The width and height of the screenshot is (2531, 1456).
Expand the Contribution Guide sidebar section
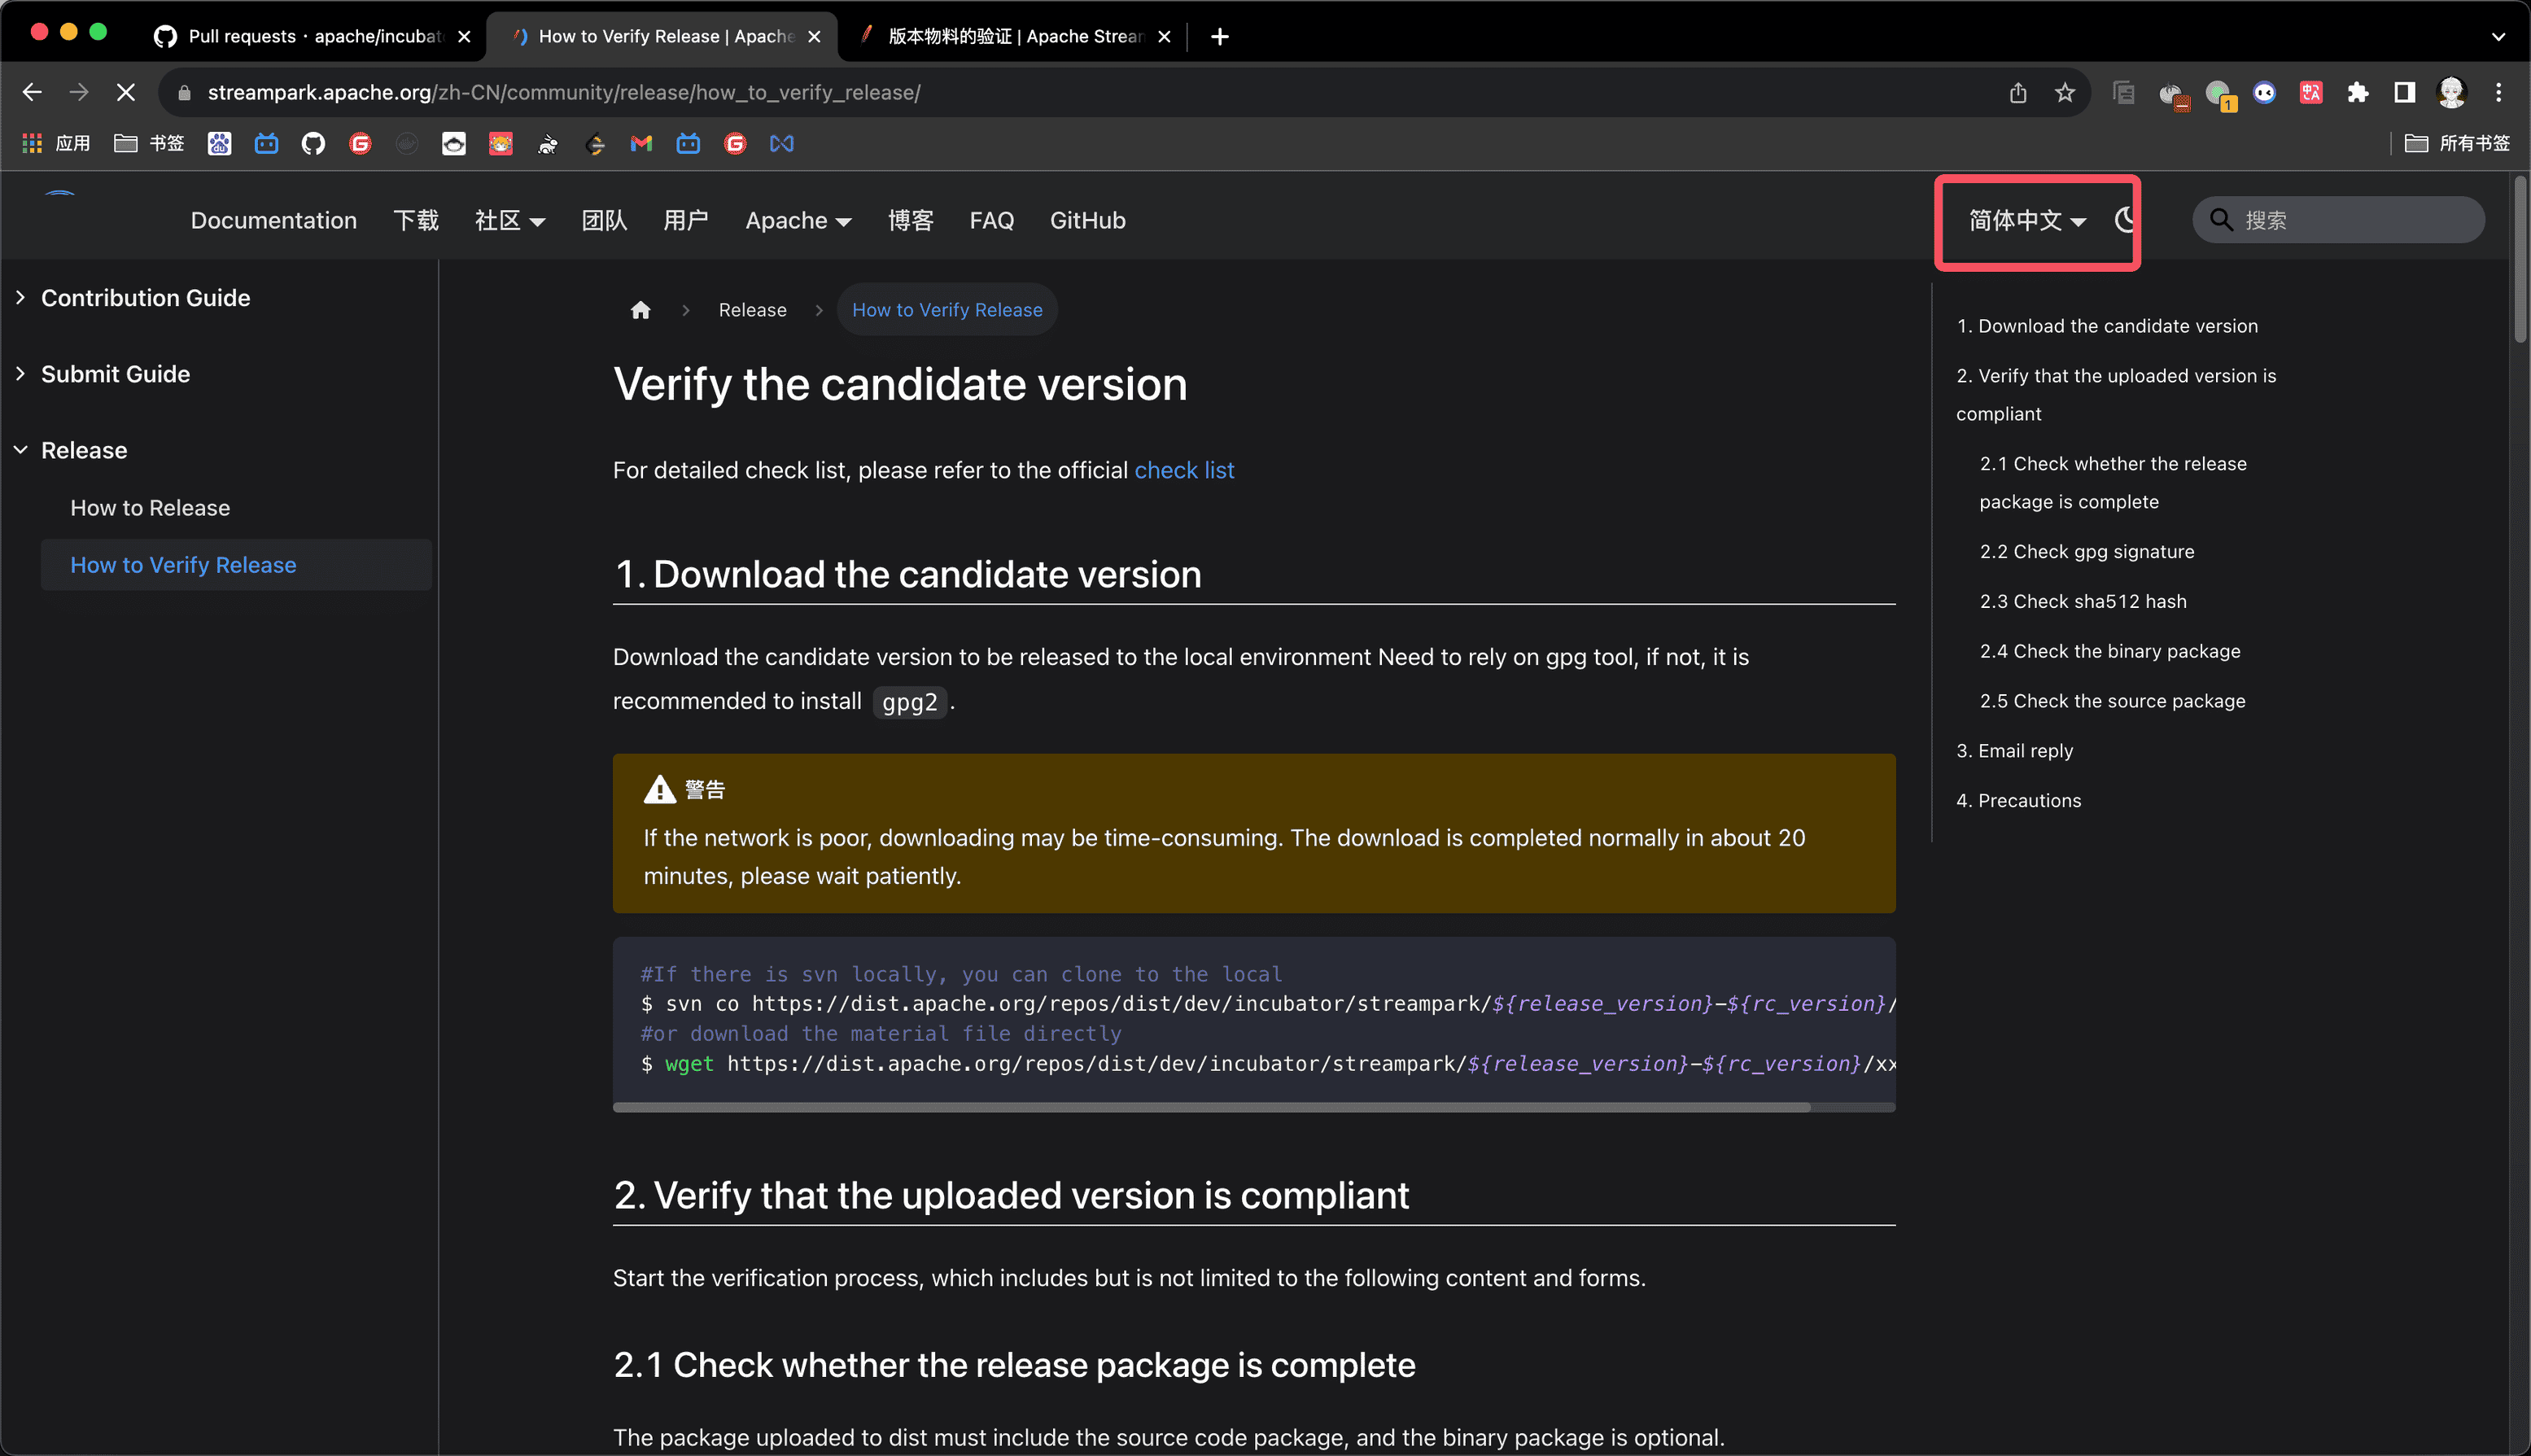click(x=145, y=298)
